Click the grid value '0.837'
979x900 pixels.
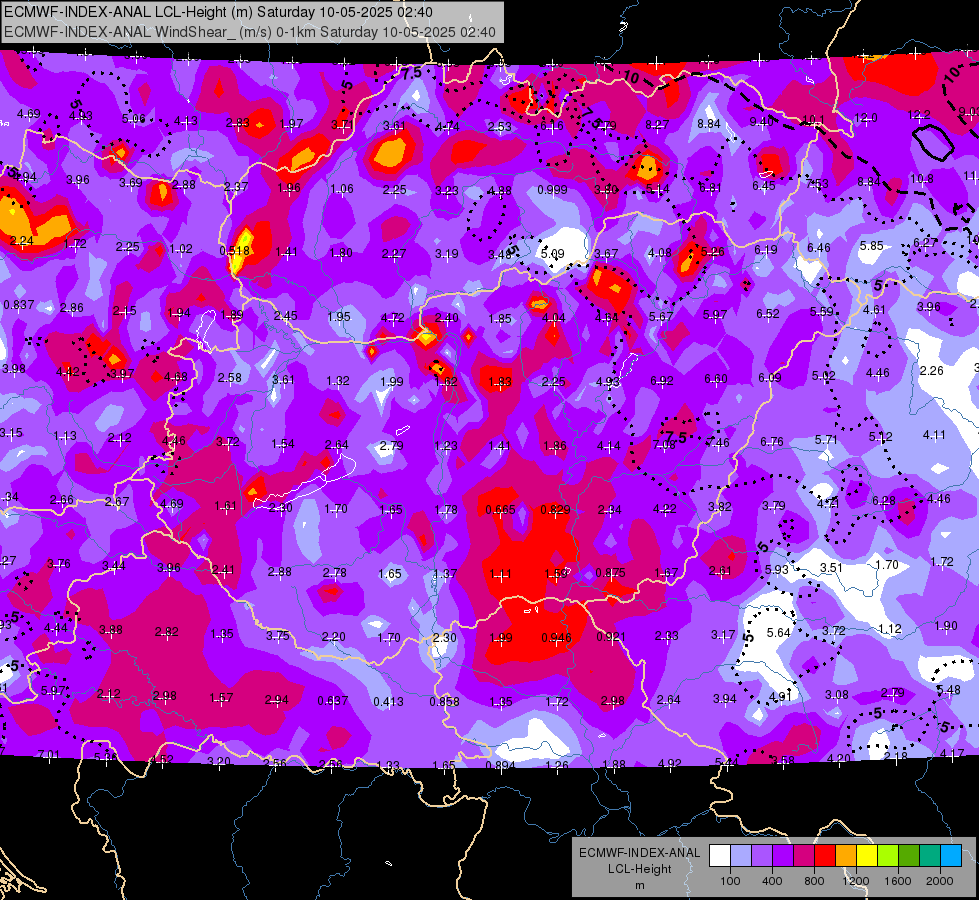click(x=19, y=305)
